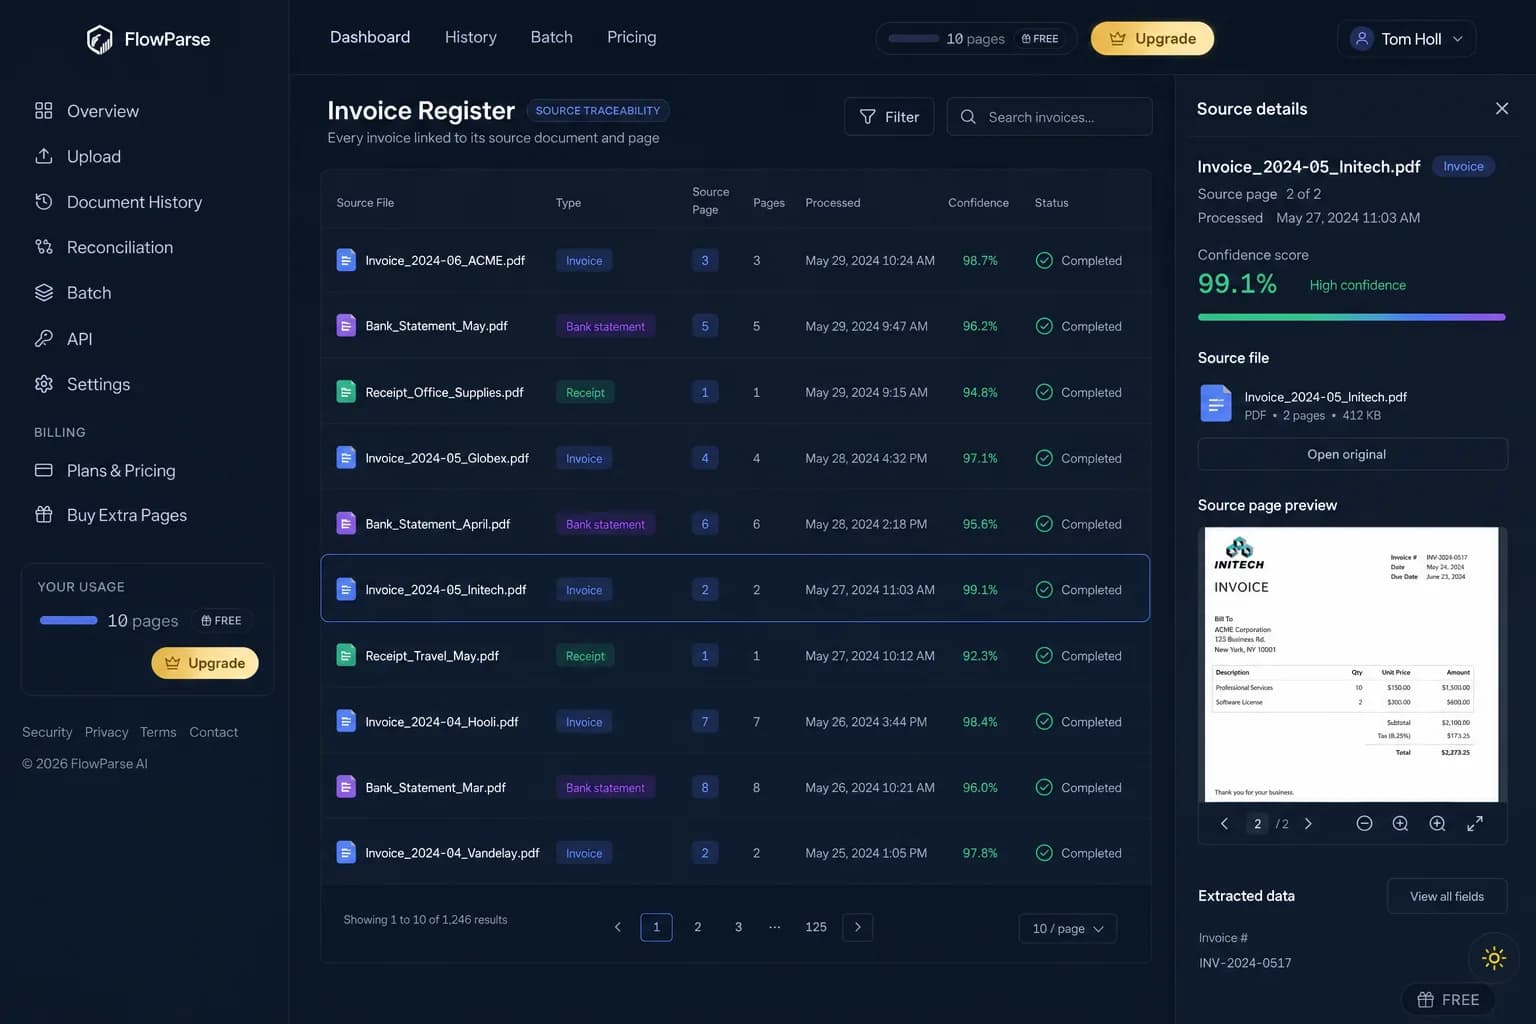Sort by the Confidence column header
The height and width of the screenshot is (1024, 1536).
(x=978, y=202)
